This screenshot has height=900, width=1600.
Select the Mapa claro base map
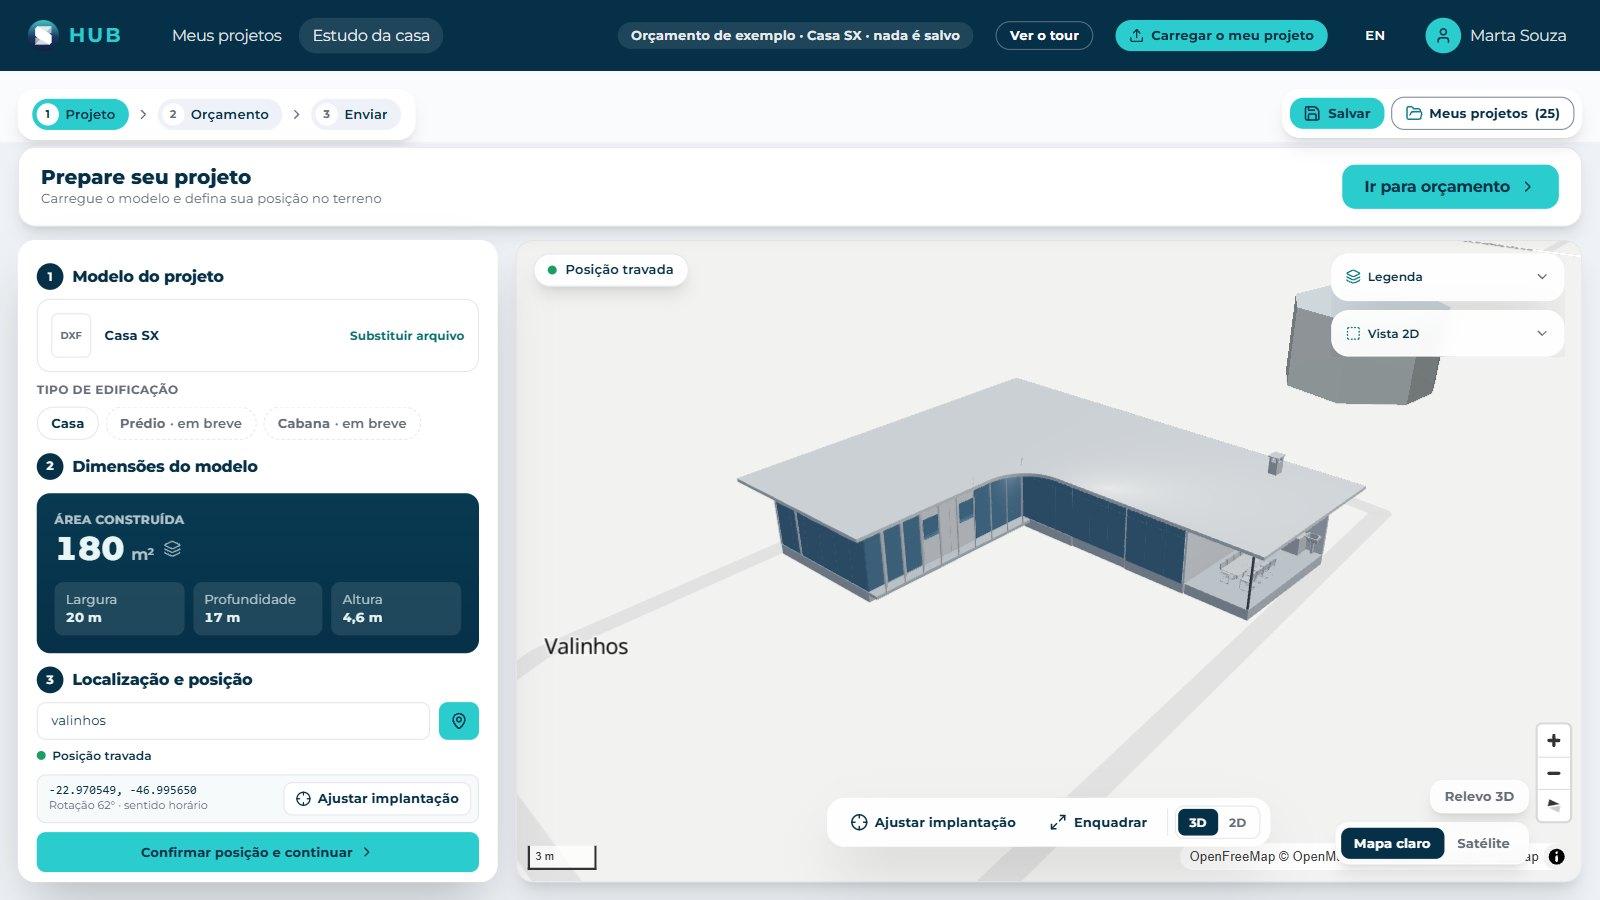point(1392,844)
